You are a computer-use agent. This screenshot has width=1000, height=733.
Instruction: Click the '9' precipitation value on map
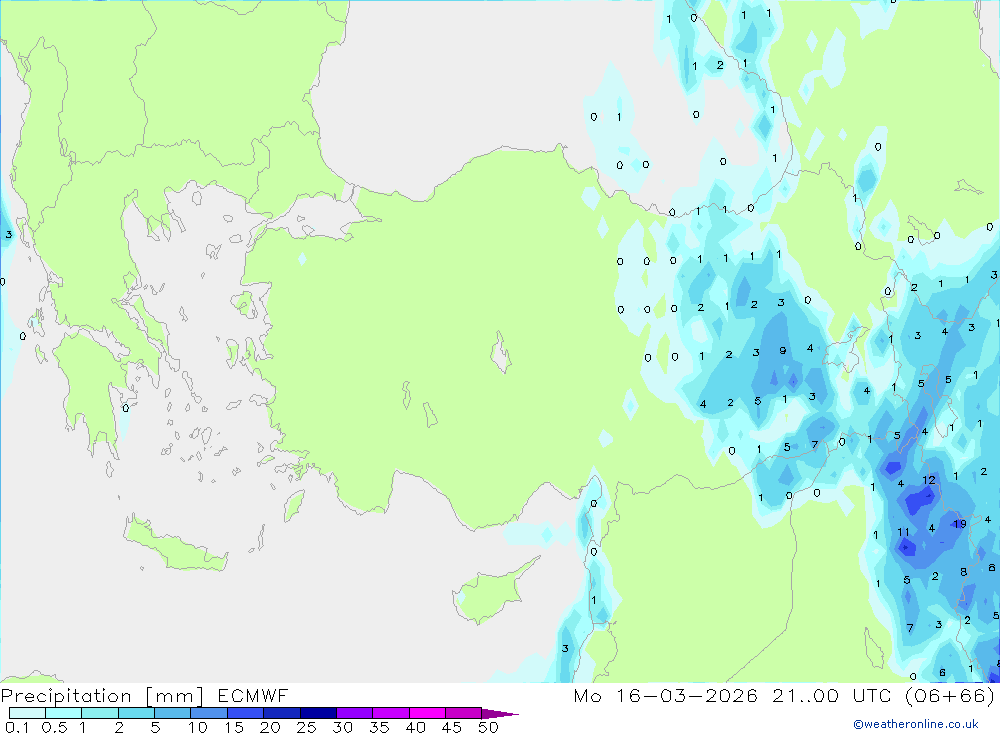click(783, 350)
